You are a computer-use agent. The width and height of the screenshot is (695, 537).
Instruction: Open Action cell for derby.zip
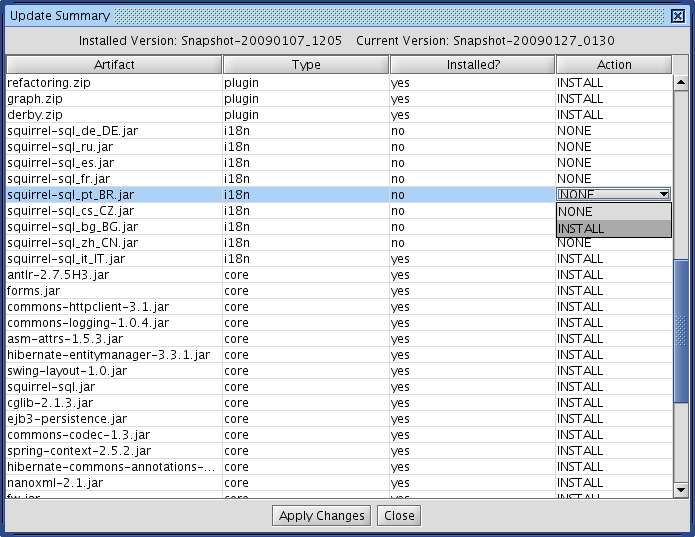[613, 115]
